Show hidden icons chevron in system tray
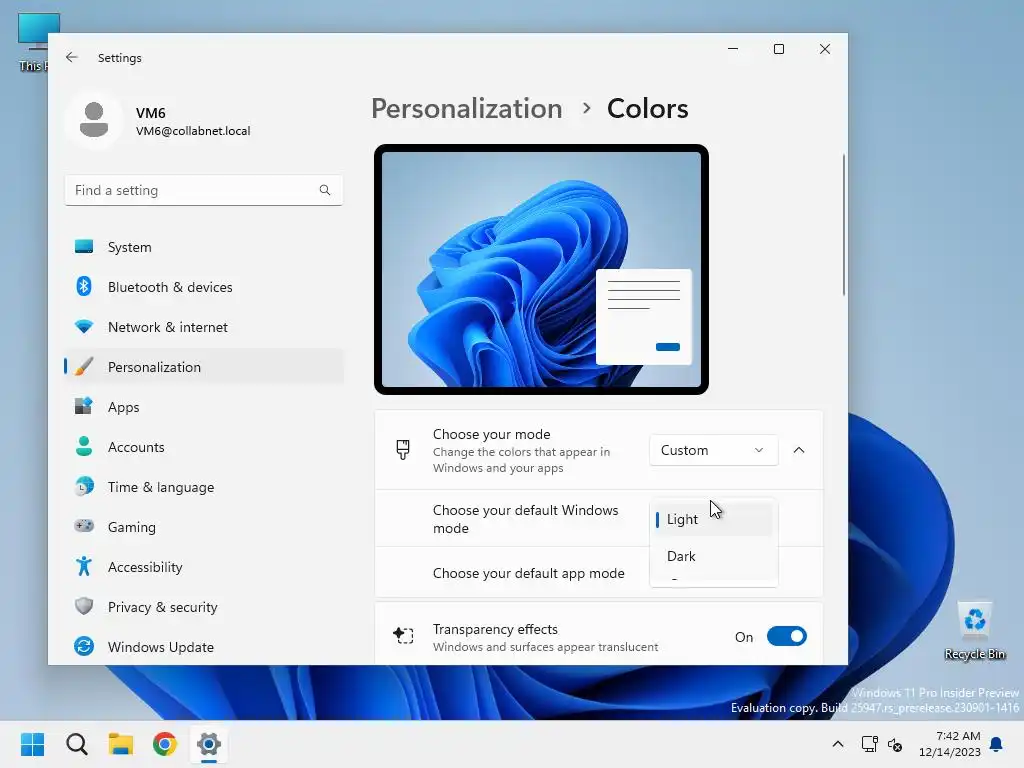The height and width of the screenshot is (768, 1024). pos(838,744)
